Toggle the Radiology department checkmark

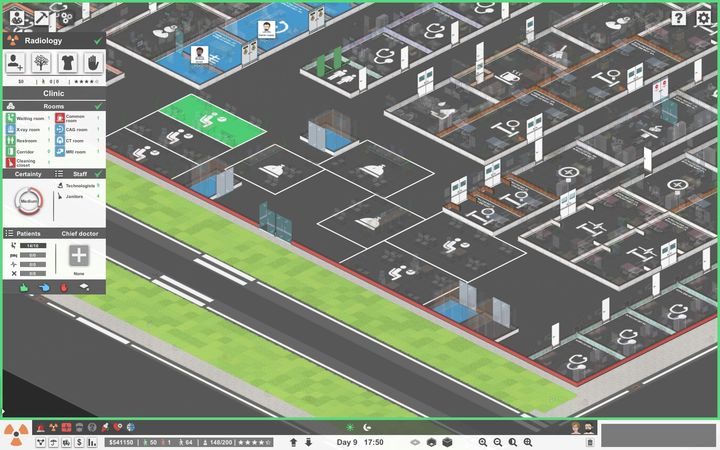97,41
